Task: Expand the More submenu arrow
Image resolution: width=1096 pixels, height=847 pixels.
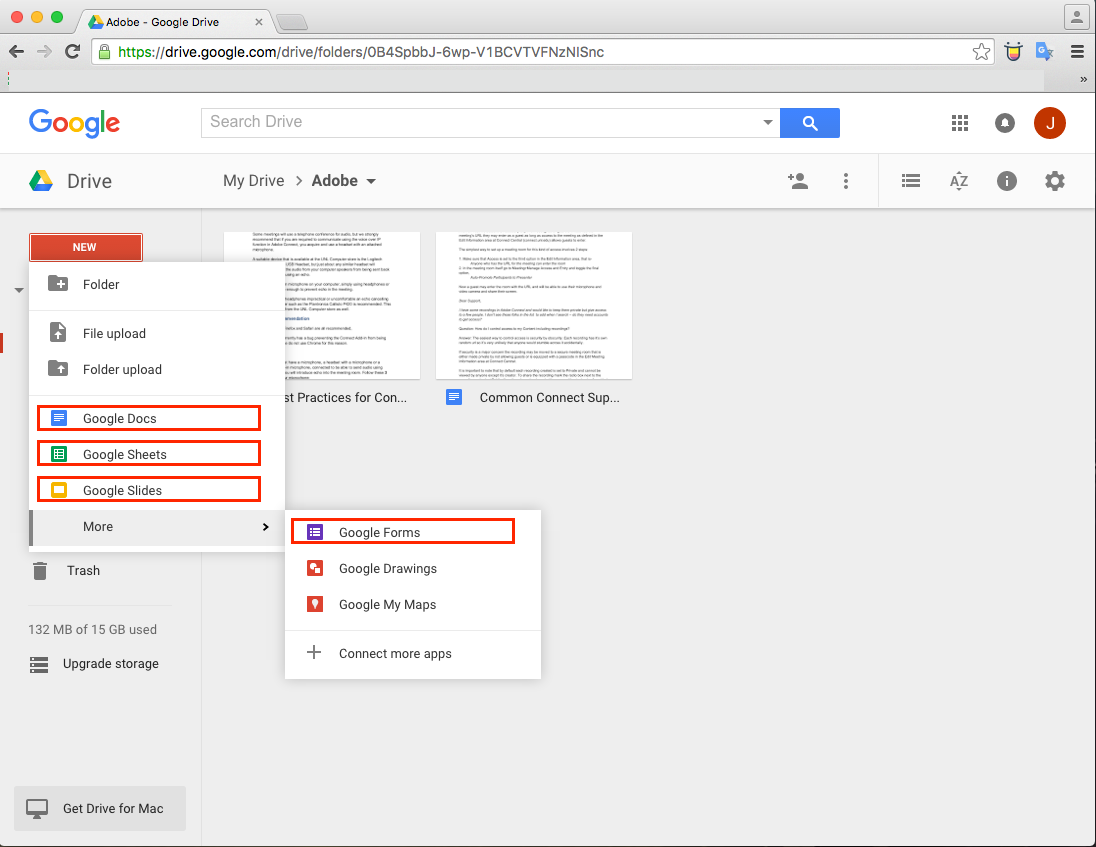Action: [x=266, y=527]
